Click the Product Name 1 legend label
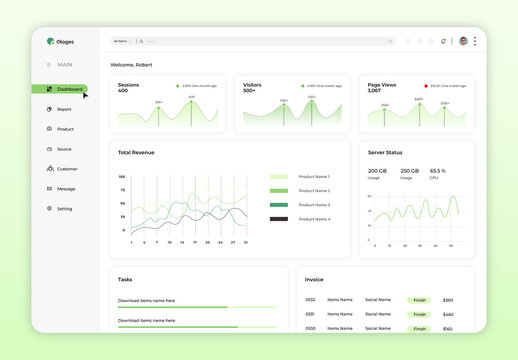The height and width of the screenshot is (360, 518). (x=314, y=177)
